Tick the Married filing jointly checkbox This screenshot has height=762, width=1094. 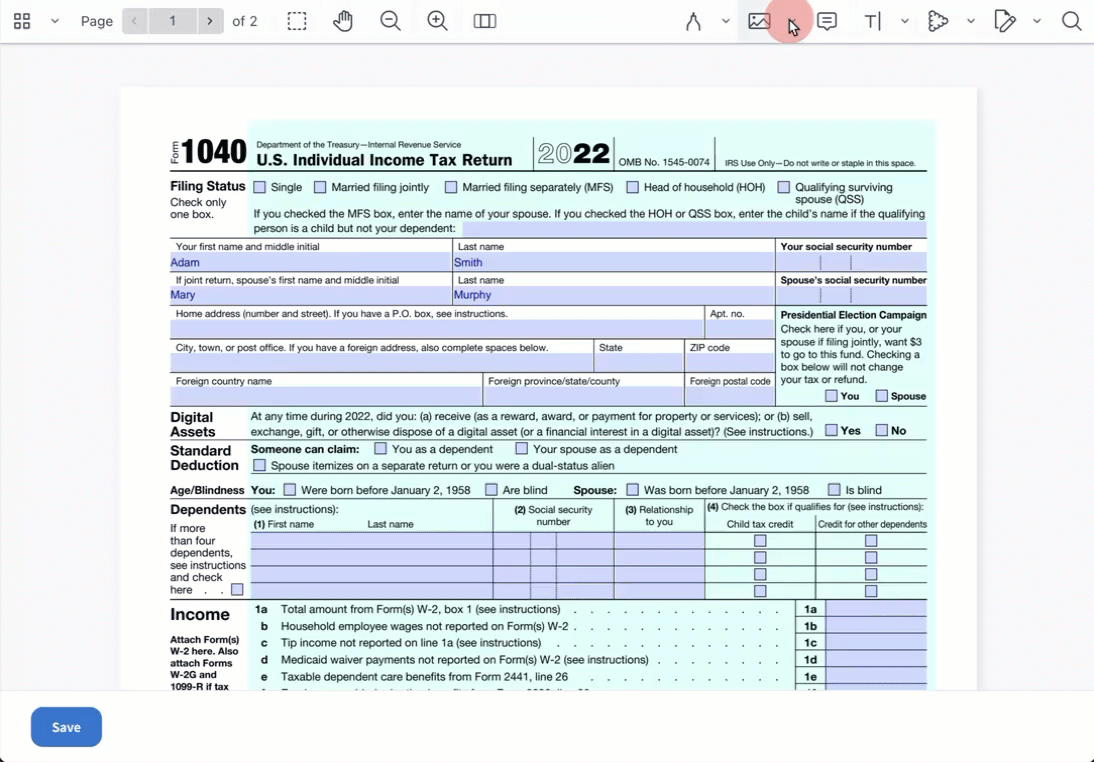coord(320,187)
